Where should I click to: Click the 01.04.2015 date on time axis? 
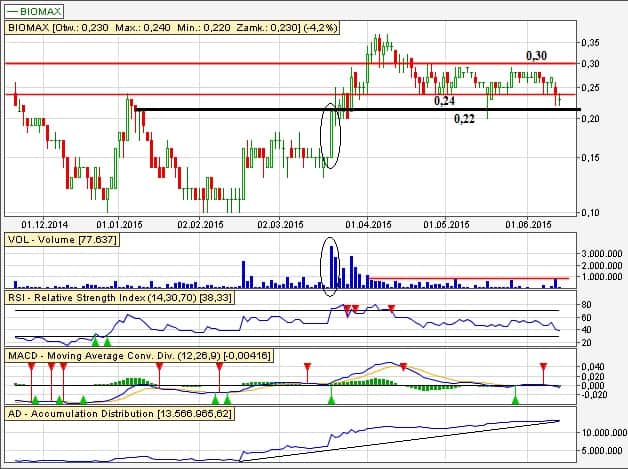click(x=364, y=223)
